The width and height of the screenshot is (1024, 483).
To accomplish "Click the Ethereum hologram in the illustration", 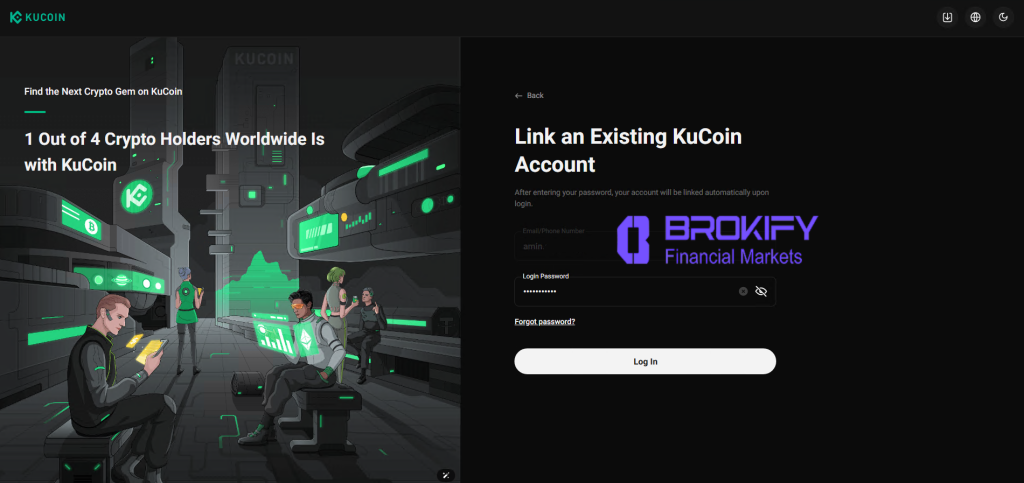I will (306, 341).
